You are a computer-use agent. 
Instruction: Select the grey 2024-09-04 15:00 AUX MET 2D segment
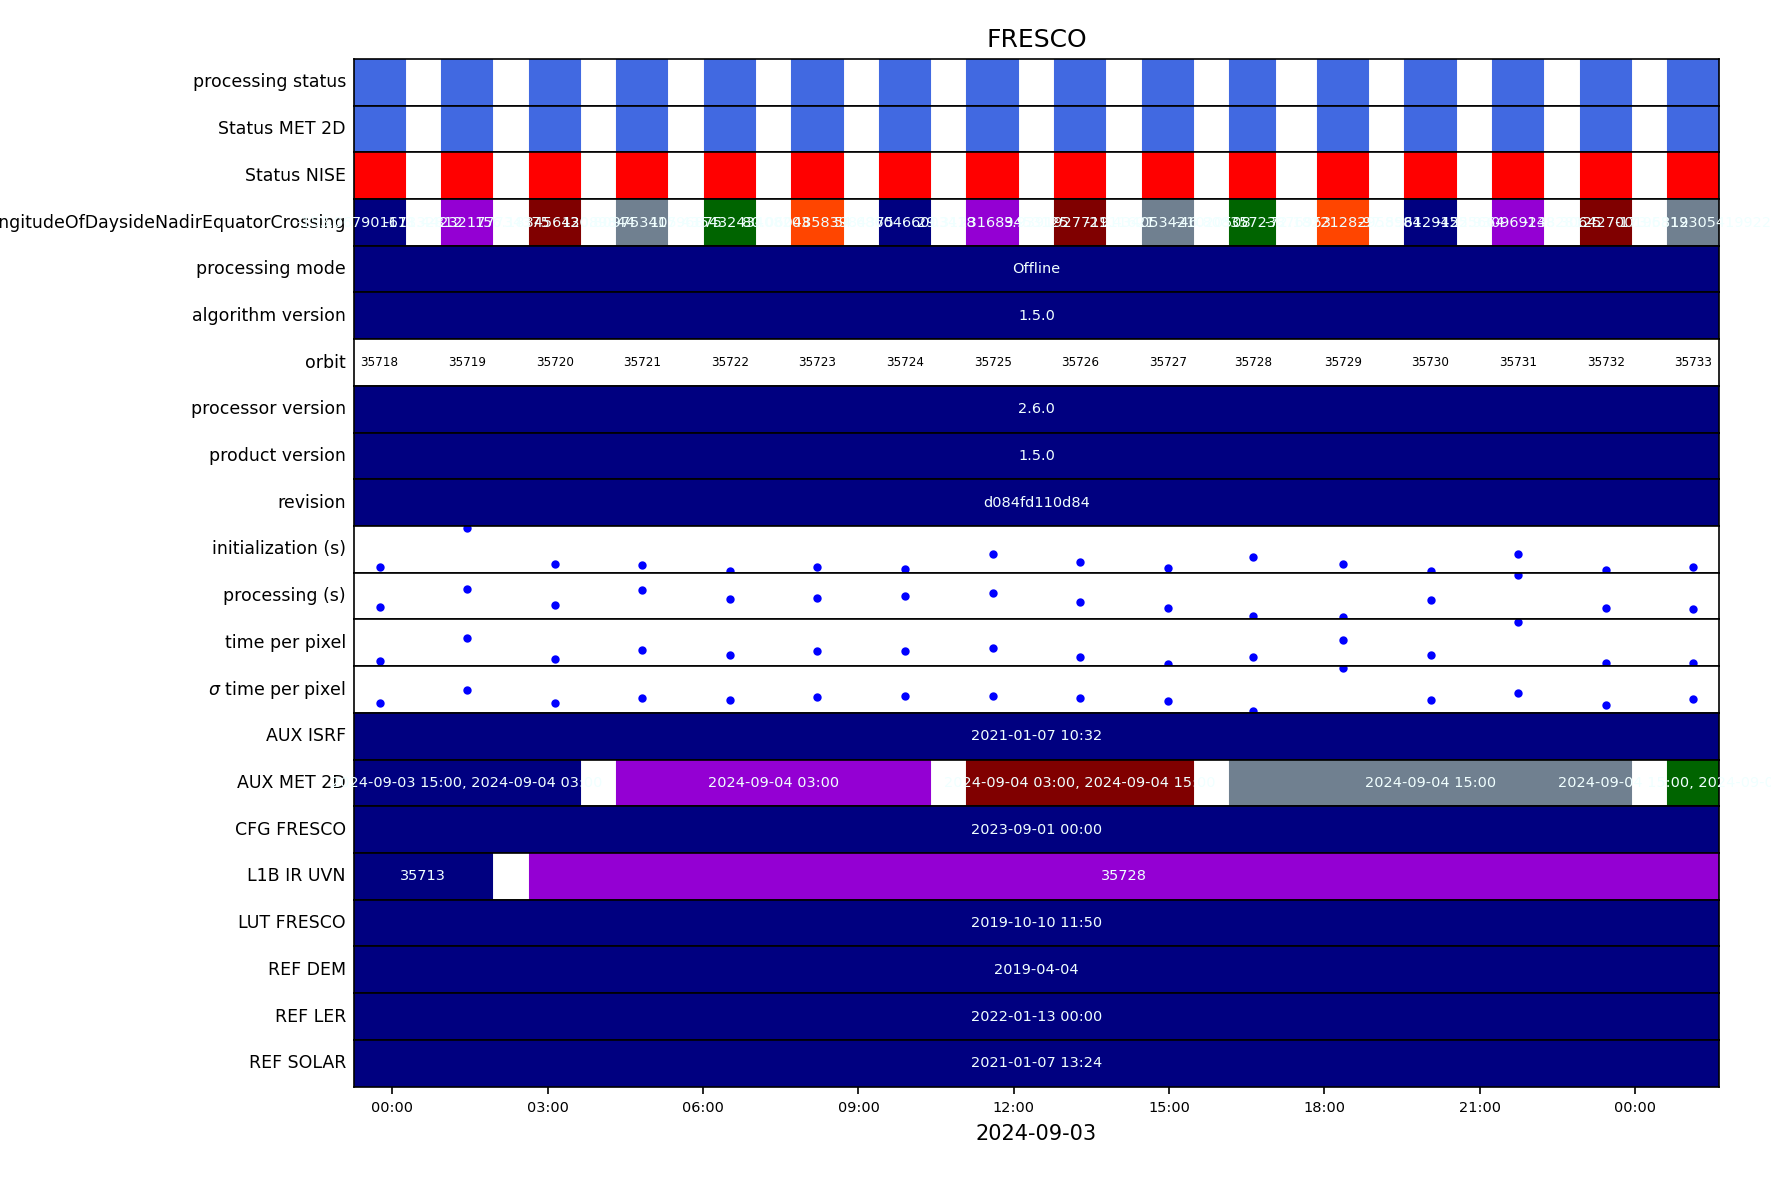pyautogui.click(x=1429, y=783)
